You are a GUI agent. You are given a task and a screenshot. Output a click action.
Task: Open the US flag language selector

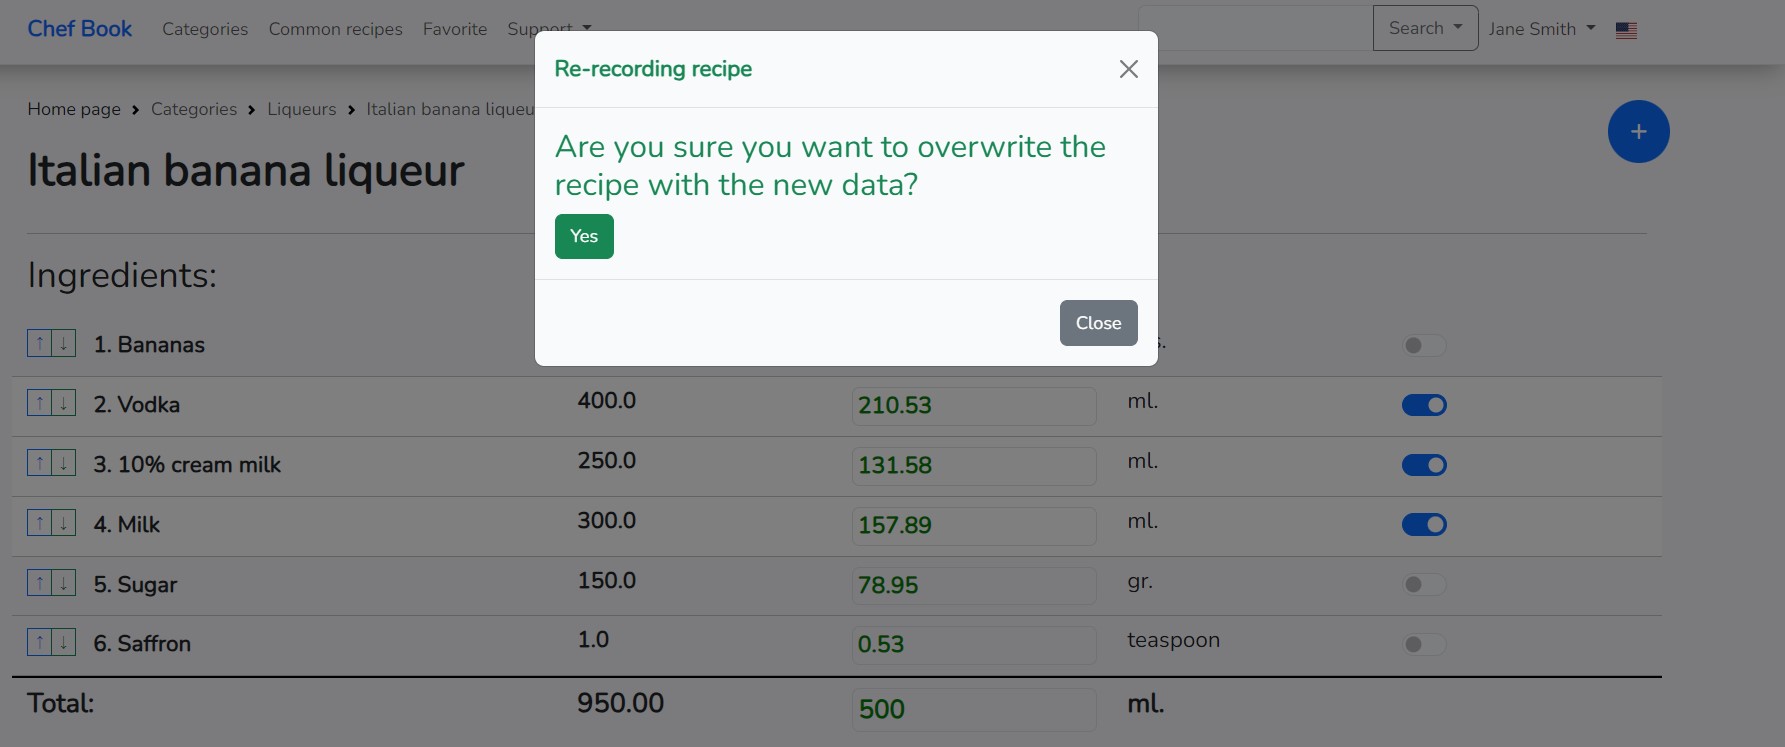pyautogui.click(x=1626, y=30)
